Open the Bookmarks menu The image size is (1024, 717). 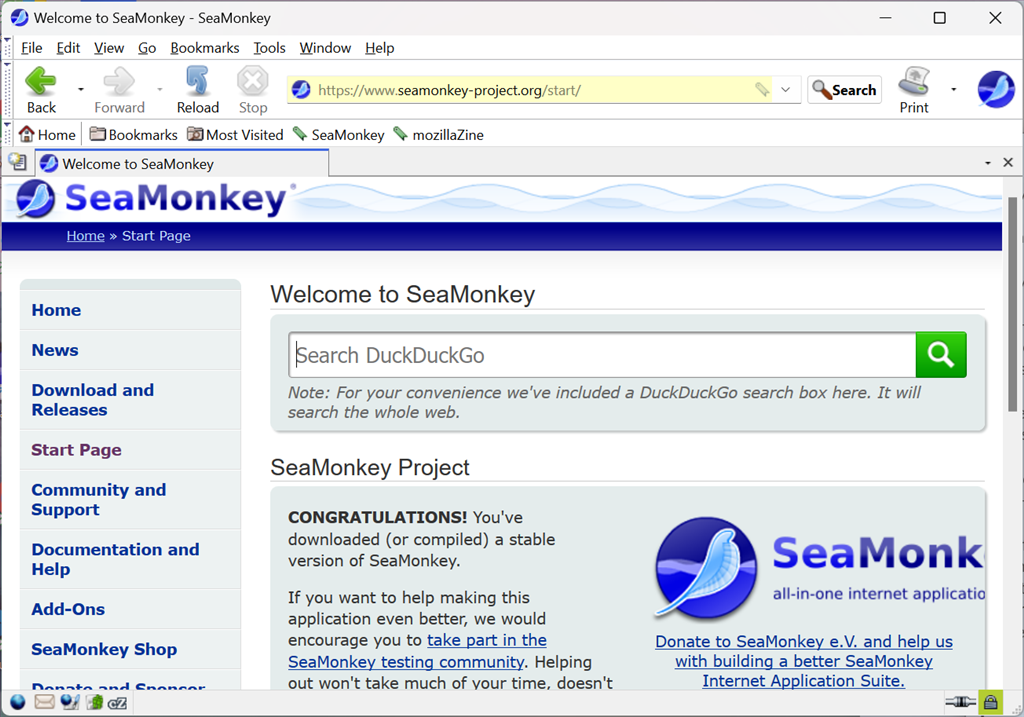click(x=204, y=48)
